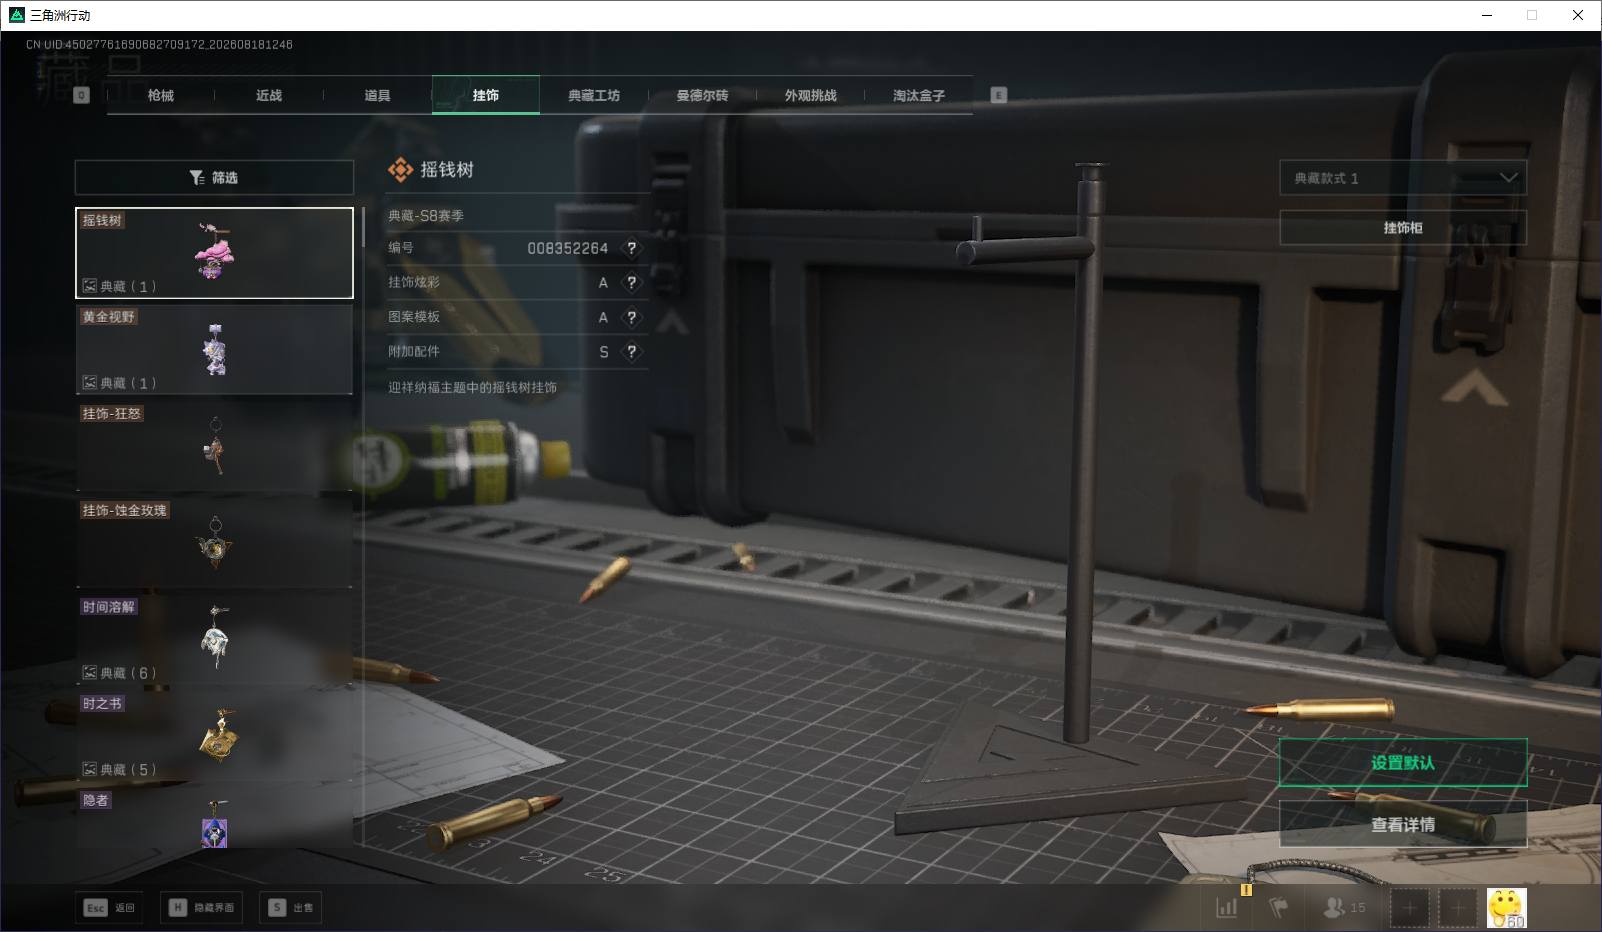Click the Q previous-tab key icon
Image resolution: width=1602 pixels, height=932 pixels.
[82, 95]
